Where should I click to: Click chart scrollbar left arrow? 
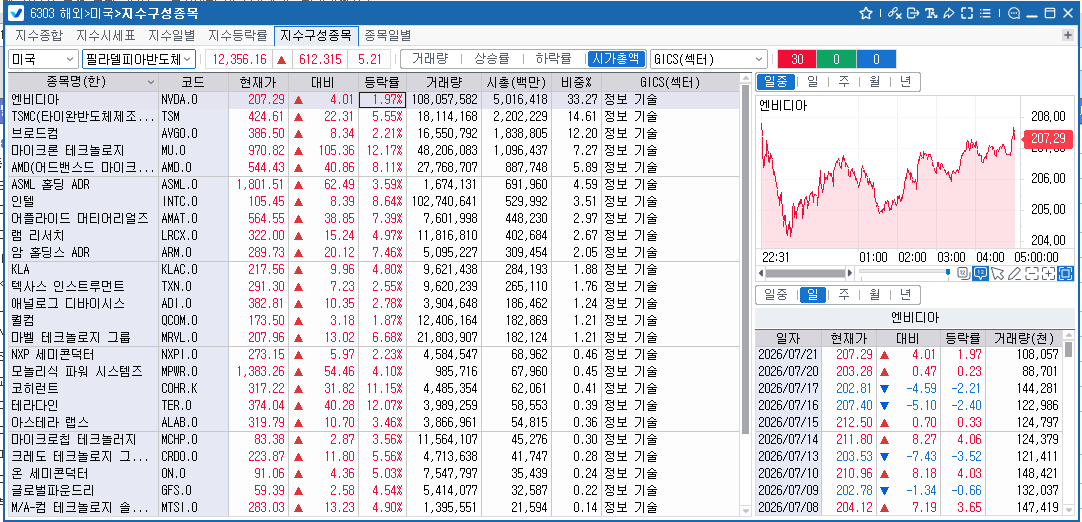(760, 273)
